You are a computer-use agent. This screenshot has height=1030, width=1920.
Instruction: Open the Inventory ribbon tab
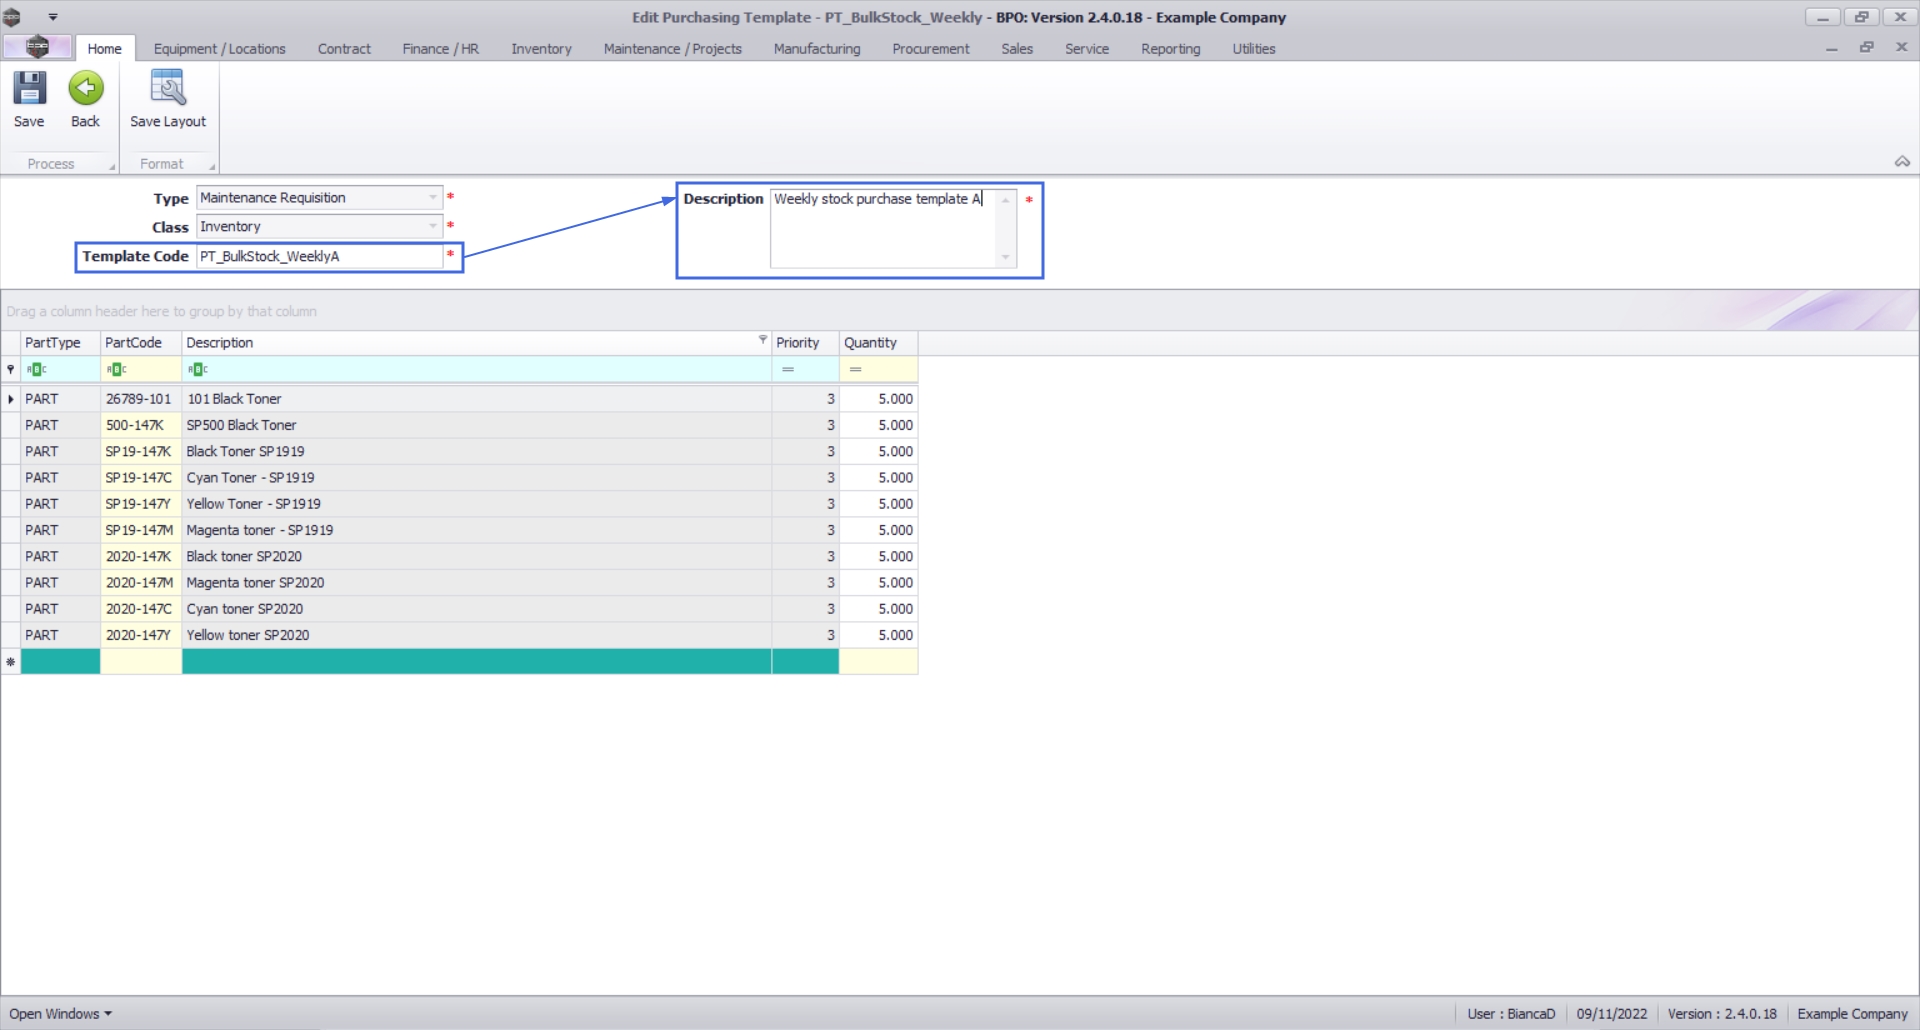point(541,48)
